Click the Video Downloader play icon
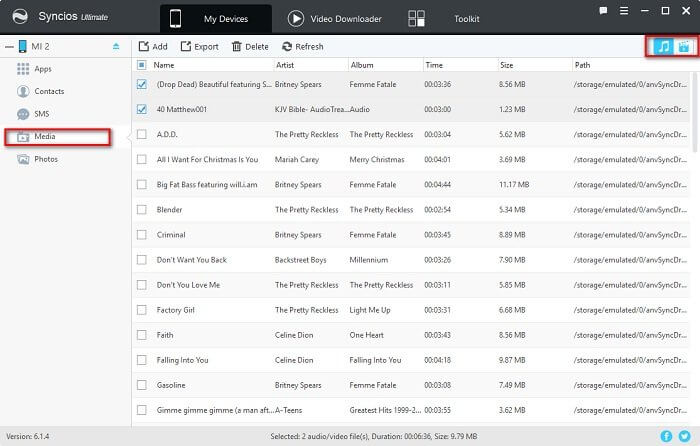 (x=296, y=19)
